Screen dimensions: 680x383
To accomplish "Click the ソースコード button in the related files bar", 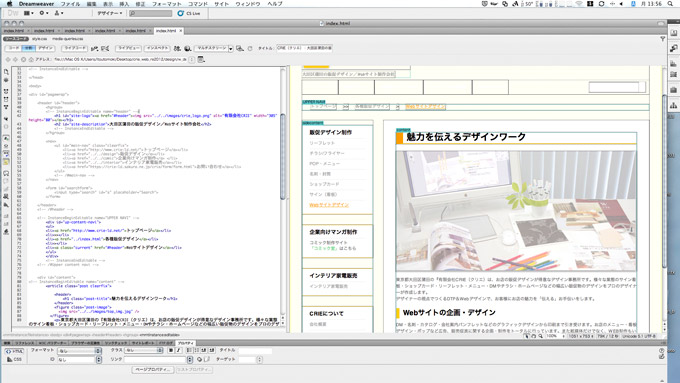I will [16, 39].
